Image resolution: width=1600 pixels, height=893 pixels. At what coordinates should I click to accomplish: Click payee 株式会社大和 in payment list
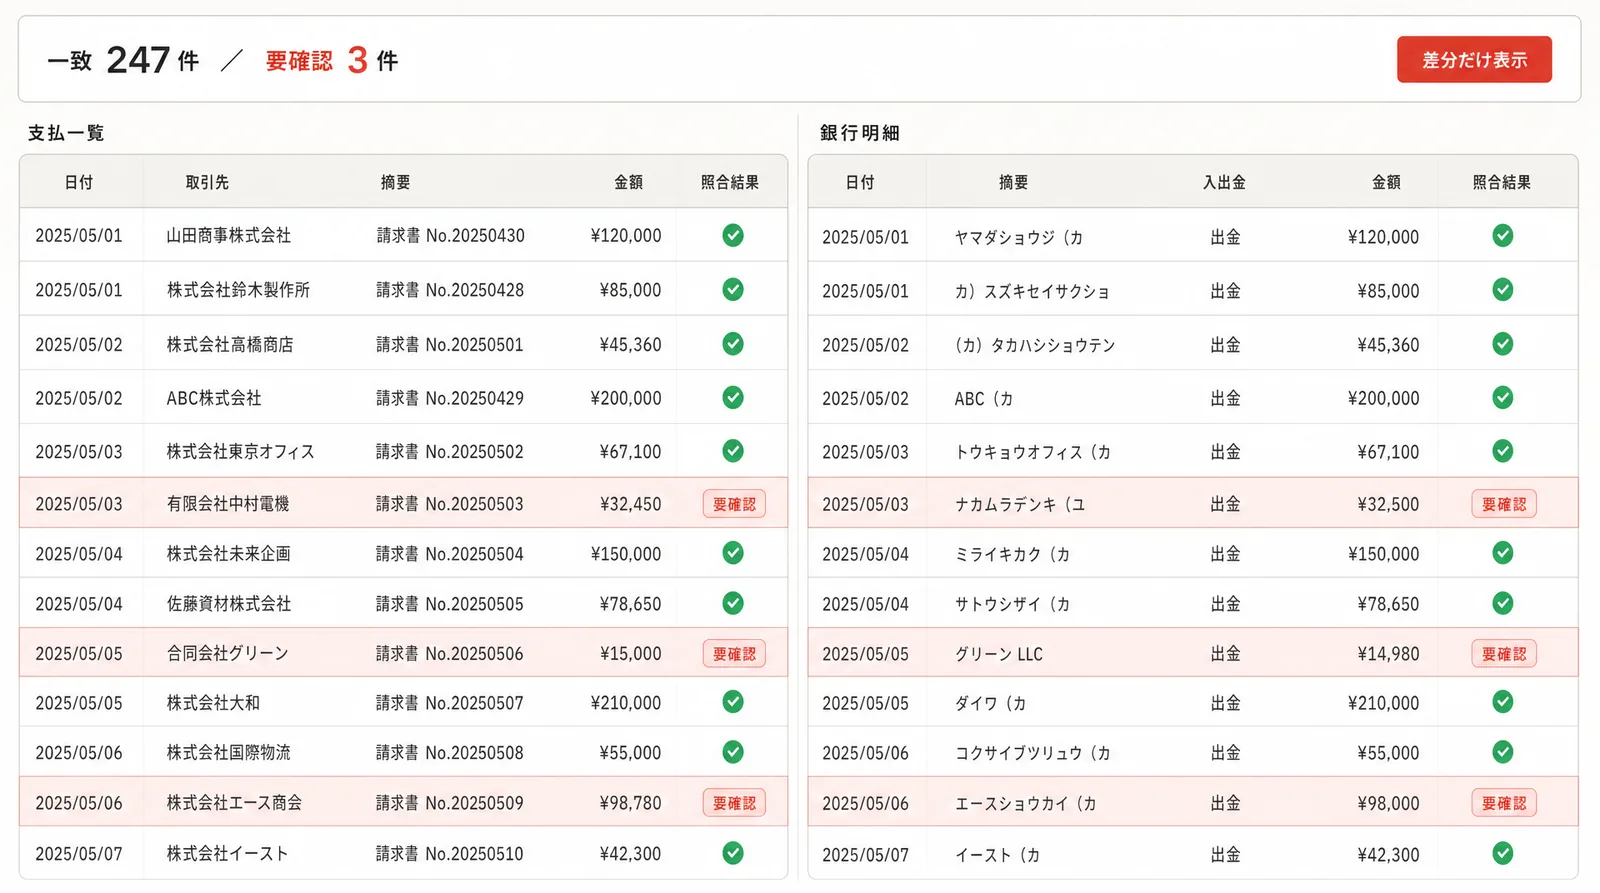[x=213, y=703]
